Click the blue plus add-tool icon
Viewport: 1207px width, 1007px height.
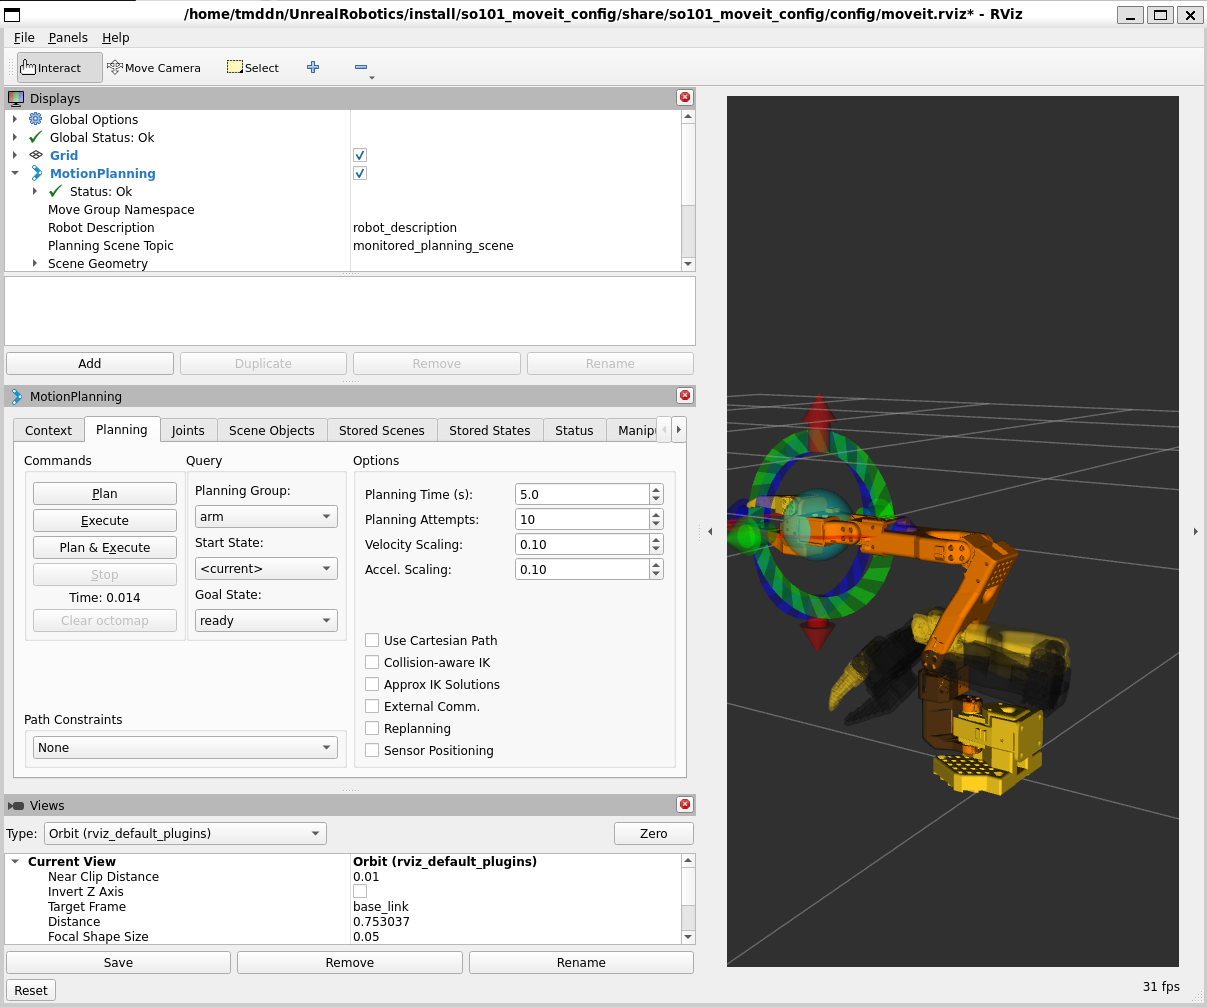click(313, 67)
